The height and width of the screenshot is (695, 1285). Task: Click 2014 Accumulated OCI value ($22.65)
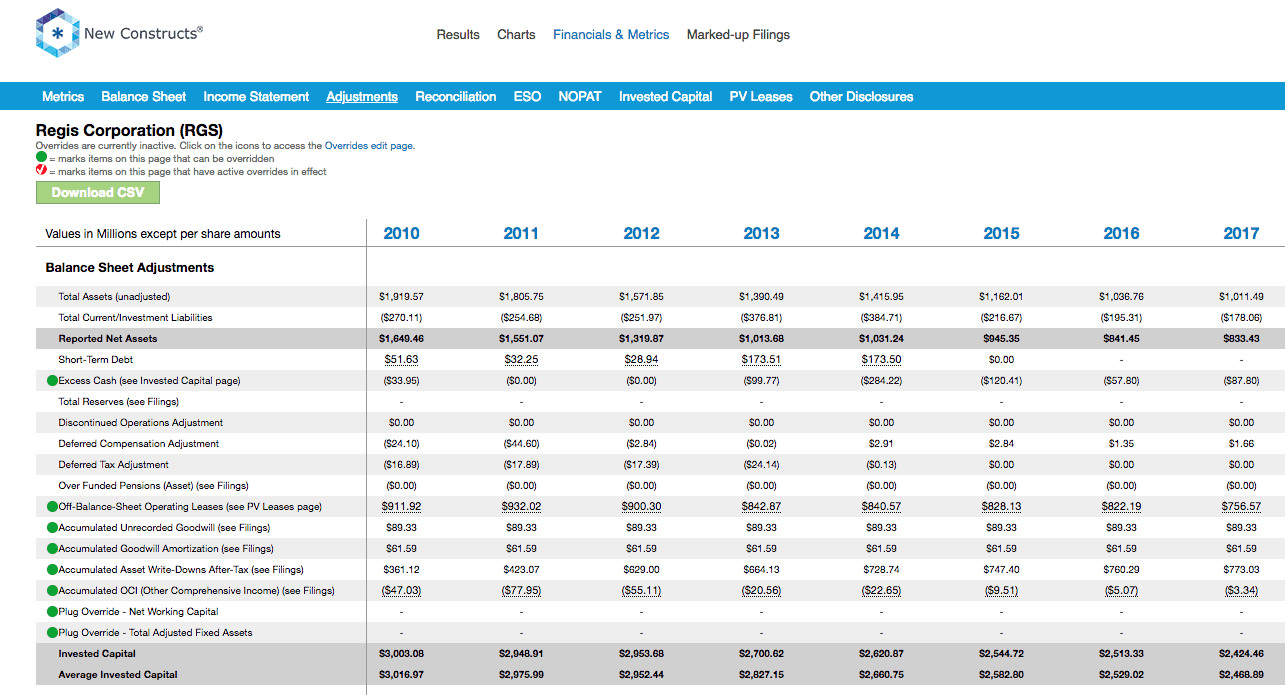pos(881,591)
